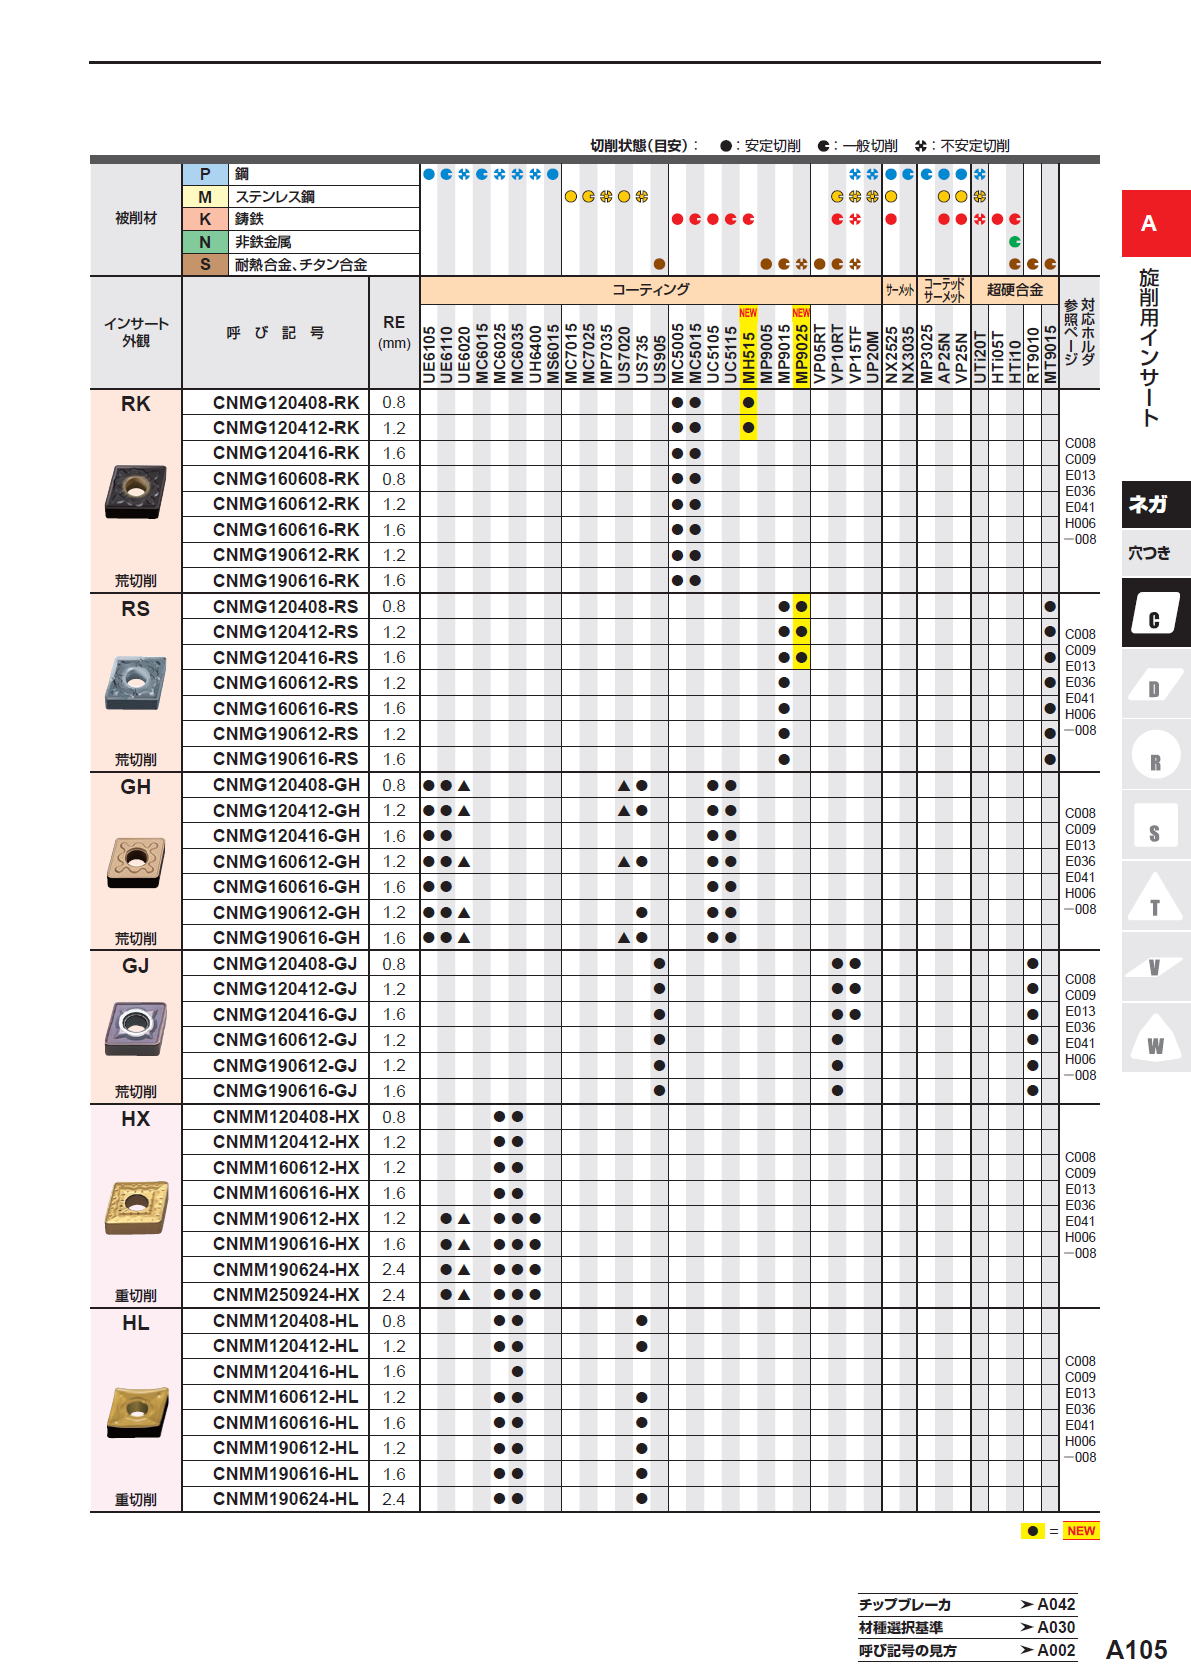
Task: Select row CNMG190616-RK
Action: pyautogui.click(x=620, y=580)
